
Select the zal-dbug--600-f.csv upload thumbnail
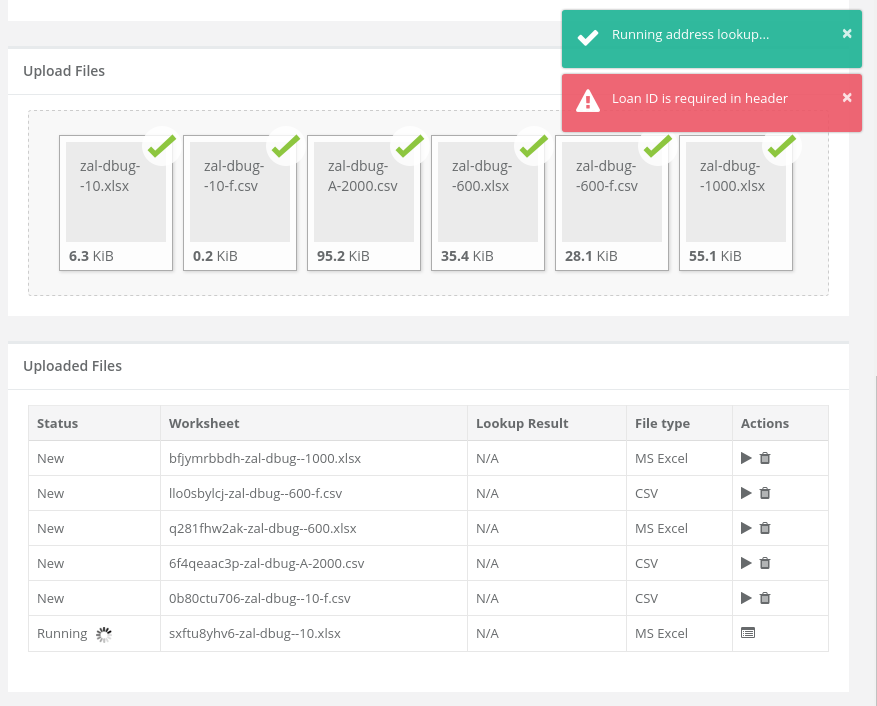pos(612,203)
